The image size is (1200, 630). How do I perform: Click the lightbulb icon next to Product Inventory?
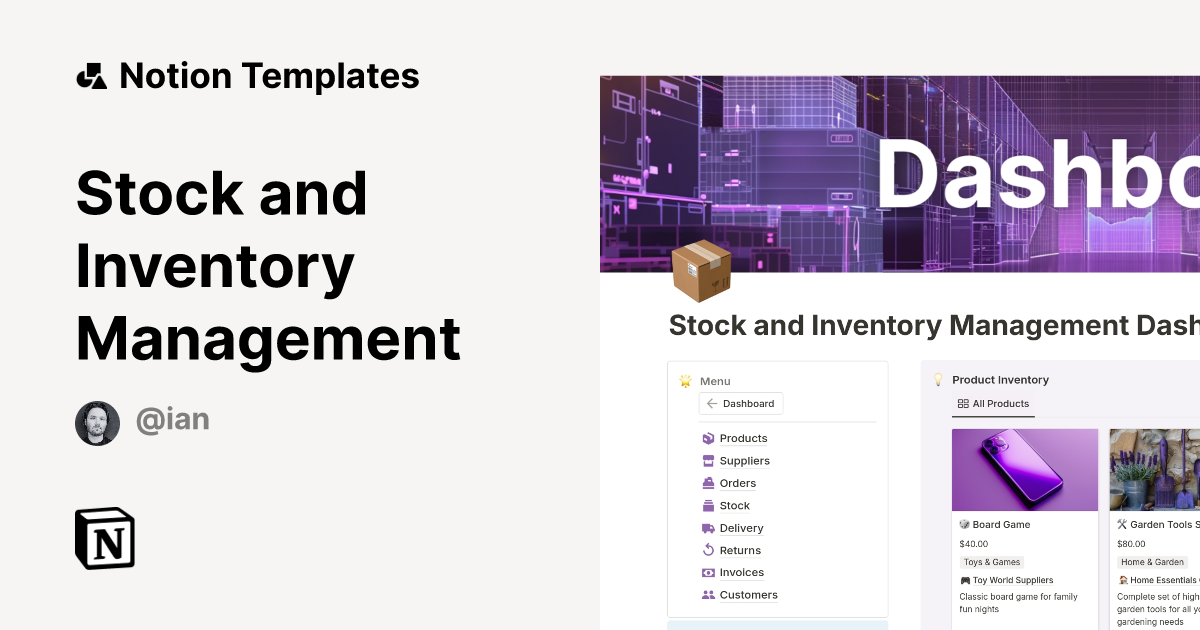click(x=938, y=379)
